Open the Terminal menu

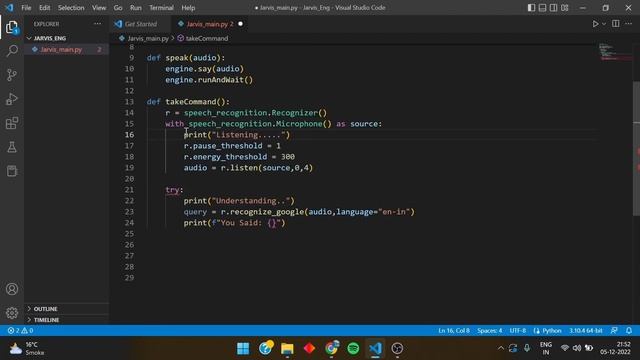click(x=161, y=8)
